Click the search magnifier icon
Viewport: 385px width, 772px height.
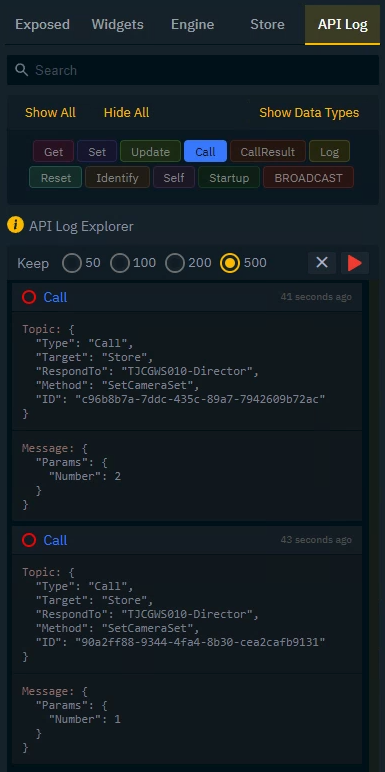(x=22, y=70)
